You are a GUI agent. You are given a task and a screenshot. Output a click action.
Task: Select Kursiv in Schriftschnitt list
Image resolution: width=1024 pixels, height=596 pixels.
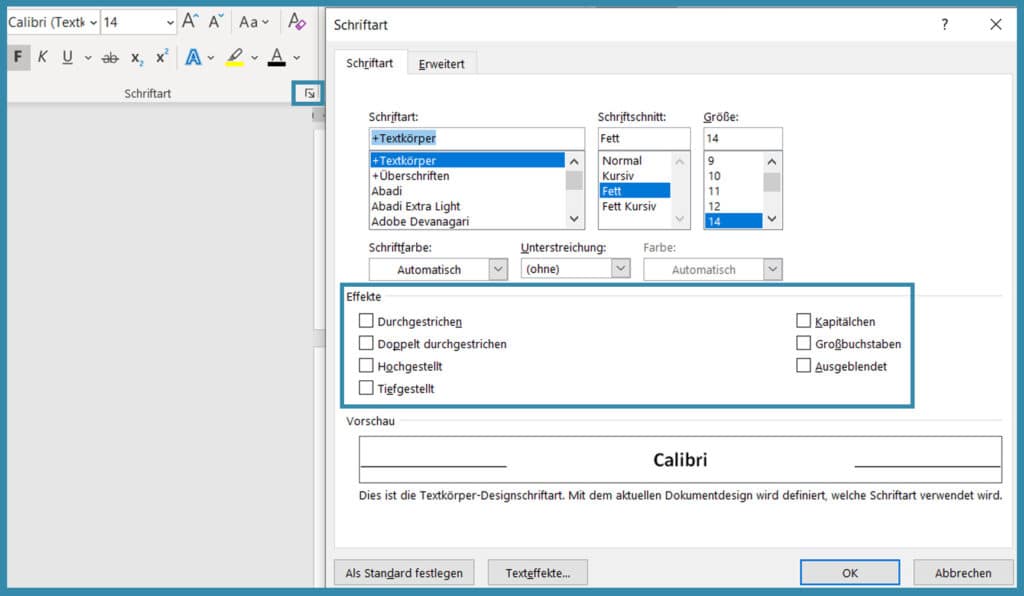click(x=618, y=175)
